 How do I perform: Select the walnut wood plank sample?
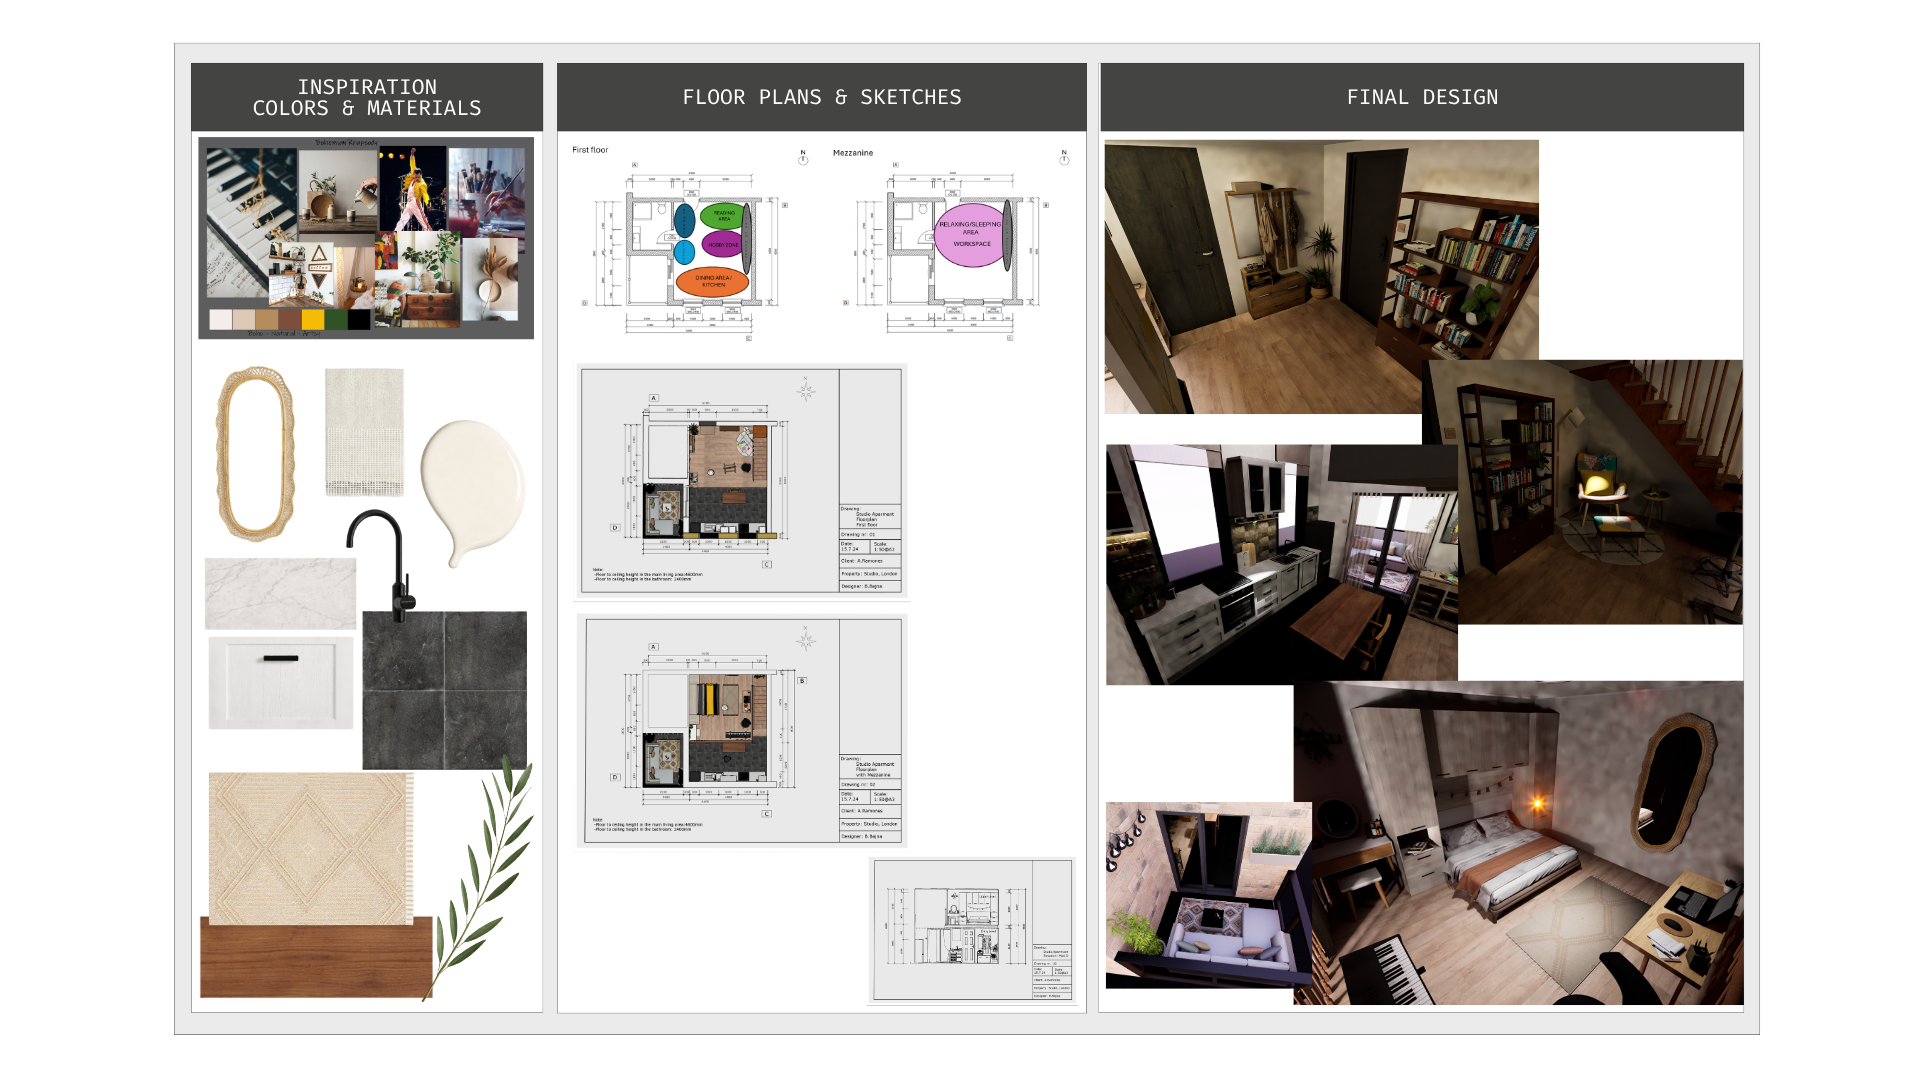pyautogui.click(x=316, y=957)
